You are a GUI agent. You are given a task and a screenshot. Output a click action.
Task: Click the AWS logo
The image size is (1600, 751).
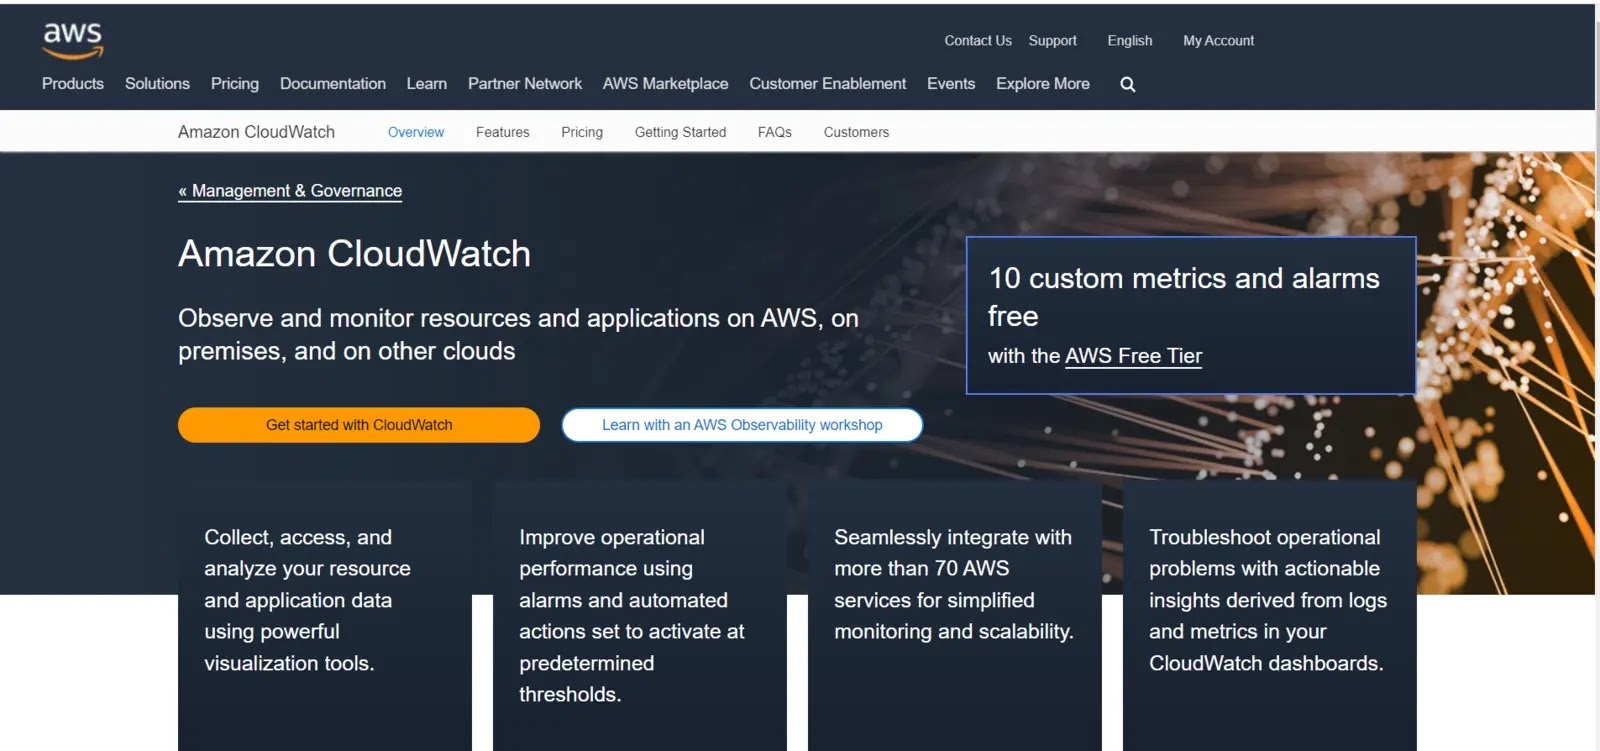point(72,40)
